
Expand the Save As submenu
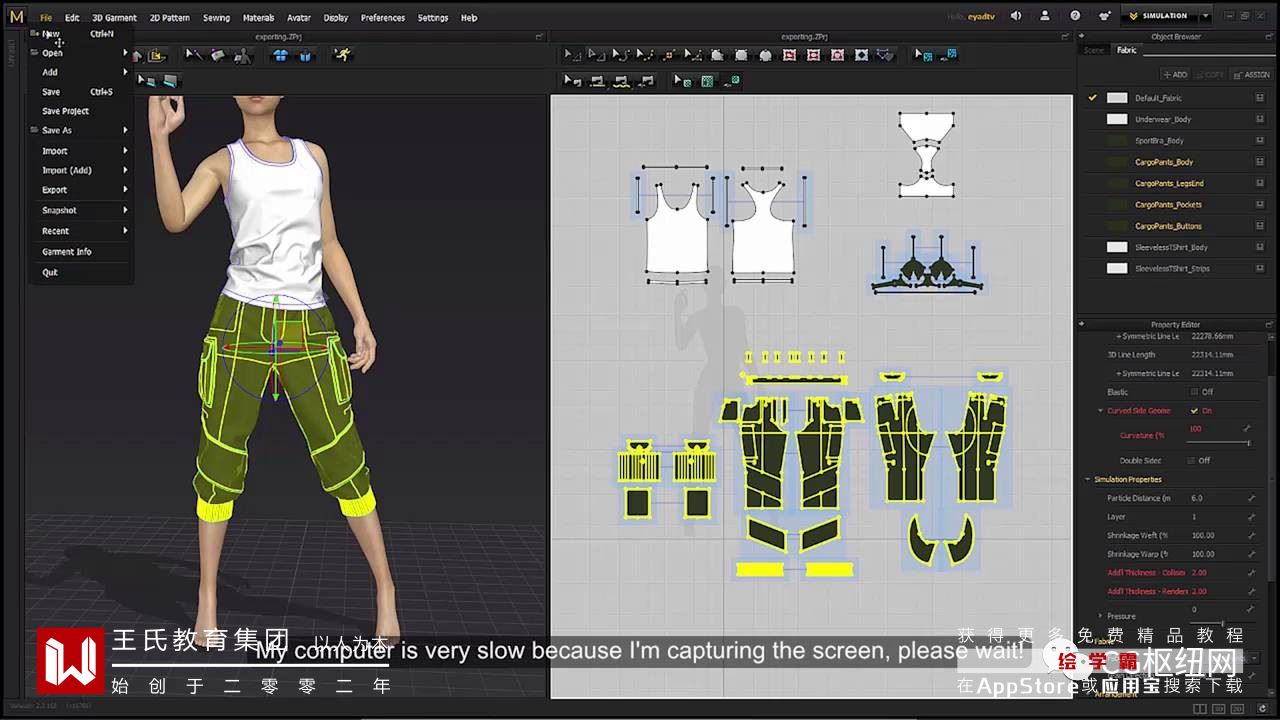coord(126,131)
